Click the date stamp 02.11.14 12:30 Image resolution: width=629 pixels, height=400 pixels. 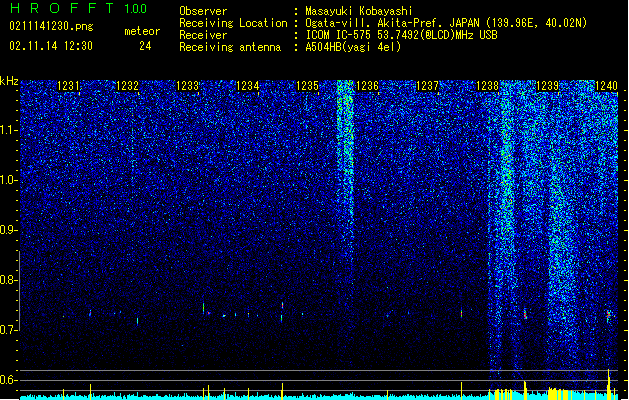51,46
